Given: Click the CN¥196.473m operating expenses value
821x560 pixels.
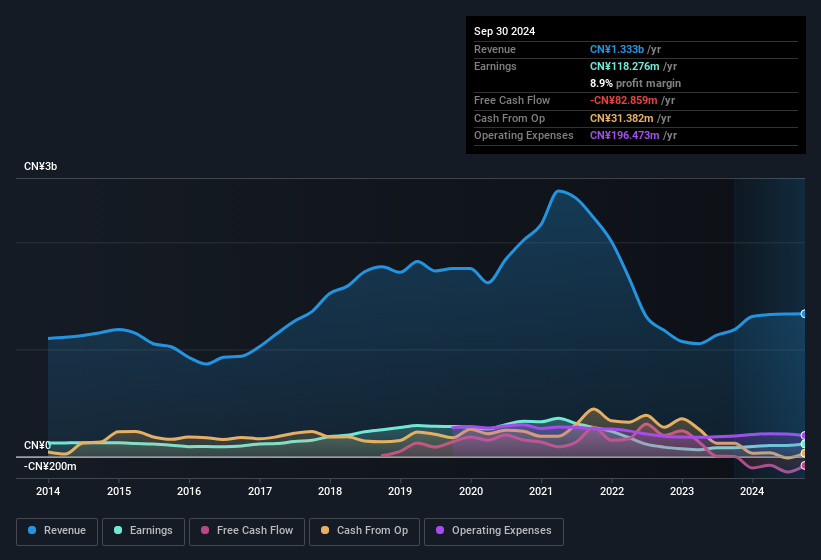Looking at the screenshot, I should 625,135.
